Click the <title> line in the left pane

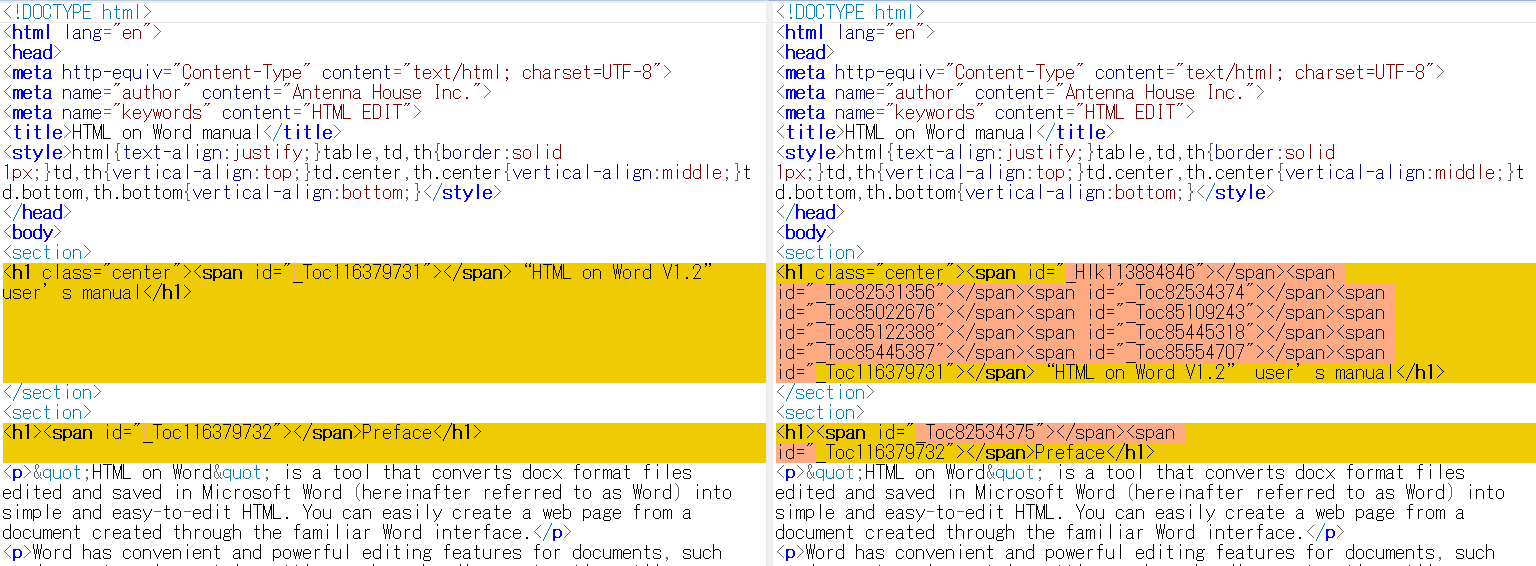(x=172, y=132)
